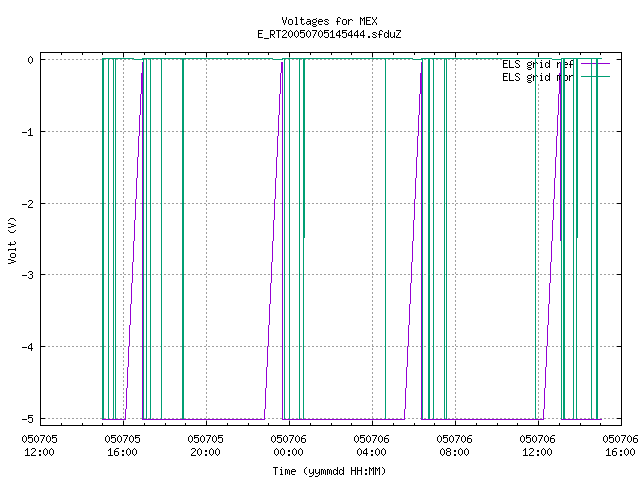Select the y-axis tick label "-2"
This screenshot has width=640, height=480.
point(27,204)
